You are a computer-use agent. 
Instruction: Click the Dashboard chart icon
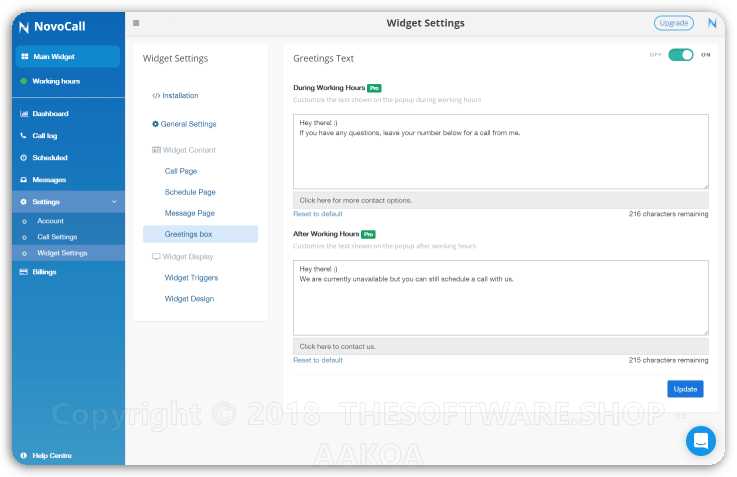[24, 114]
